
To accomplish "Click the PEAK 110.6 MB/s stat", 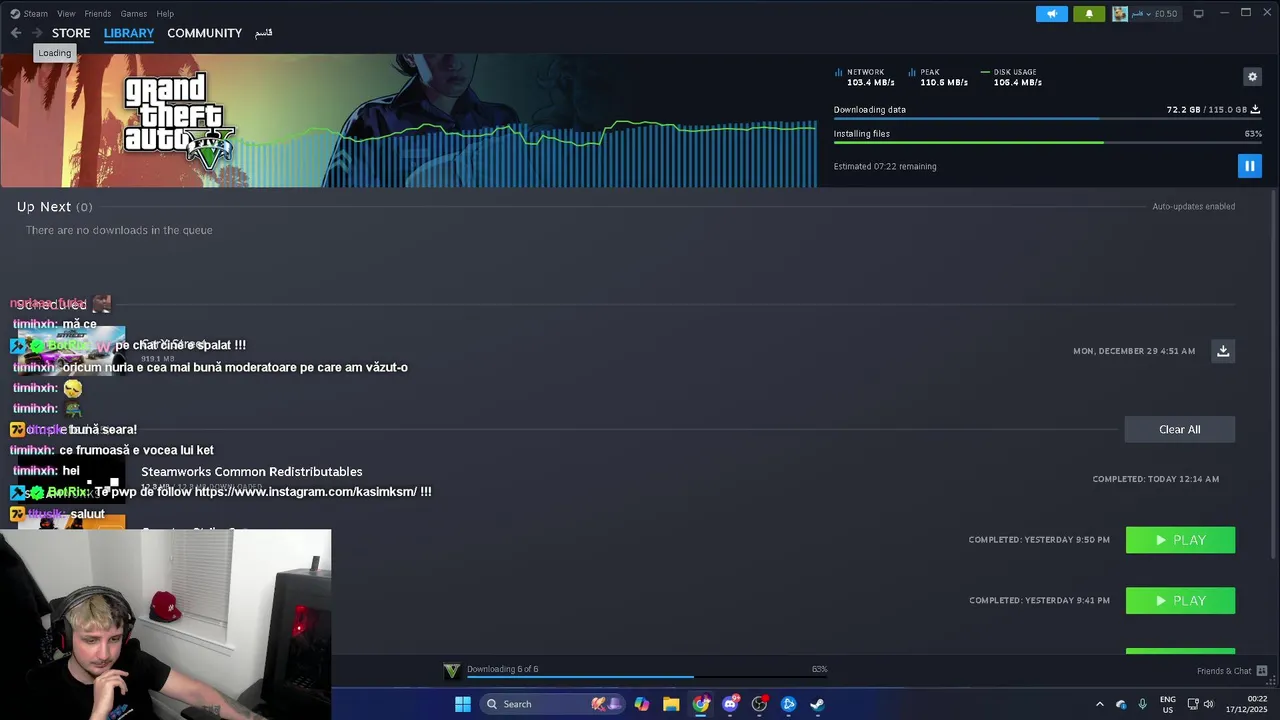I will pyautogui.click(x=938, y=77).
